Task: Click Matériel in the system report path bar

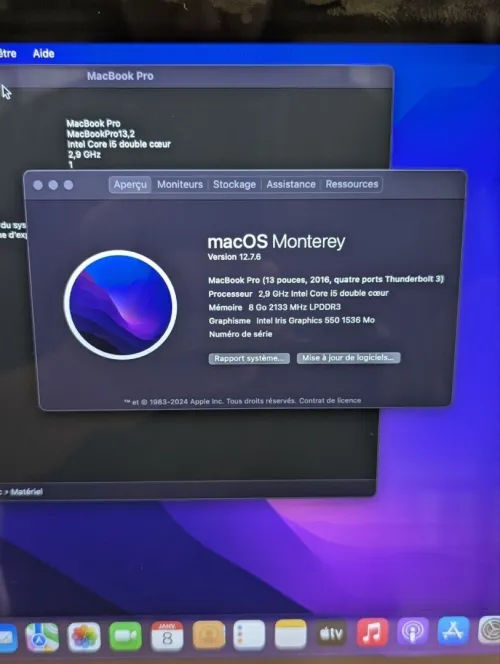Action: [26, 492]
